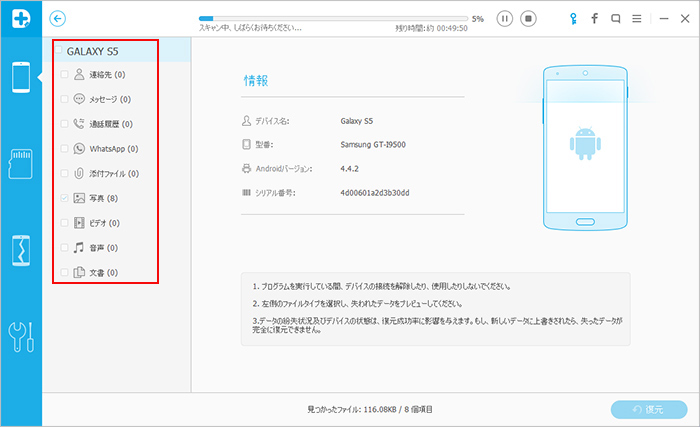Open the 連絡先 (0) category
Viewport: 700px width, 427px height.
(107, 75)
